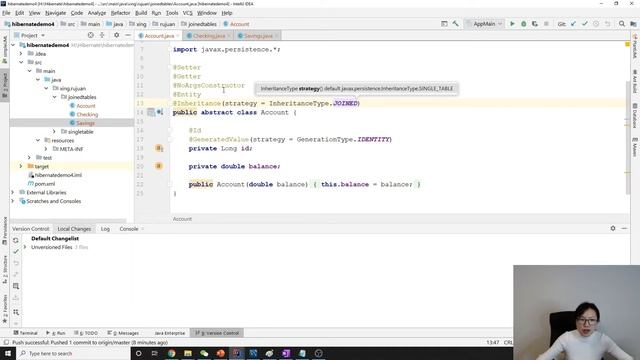Open Windows Task View from the taskbar
This screenshot has height=360, width=640.
coord(155,353)
